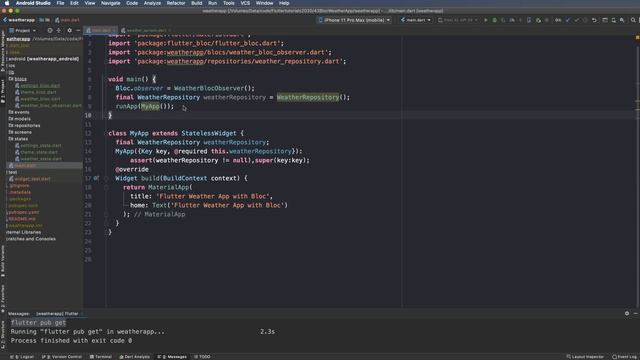
Task: Click line 10 closing brace in editor
Action: [x=110, y=115]
